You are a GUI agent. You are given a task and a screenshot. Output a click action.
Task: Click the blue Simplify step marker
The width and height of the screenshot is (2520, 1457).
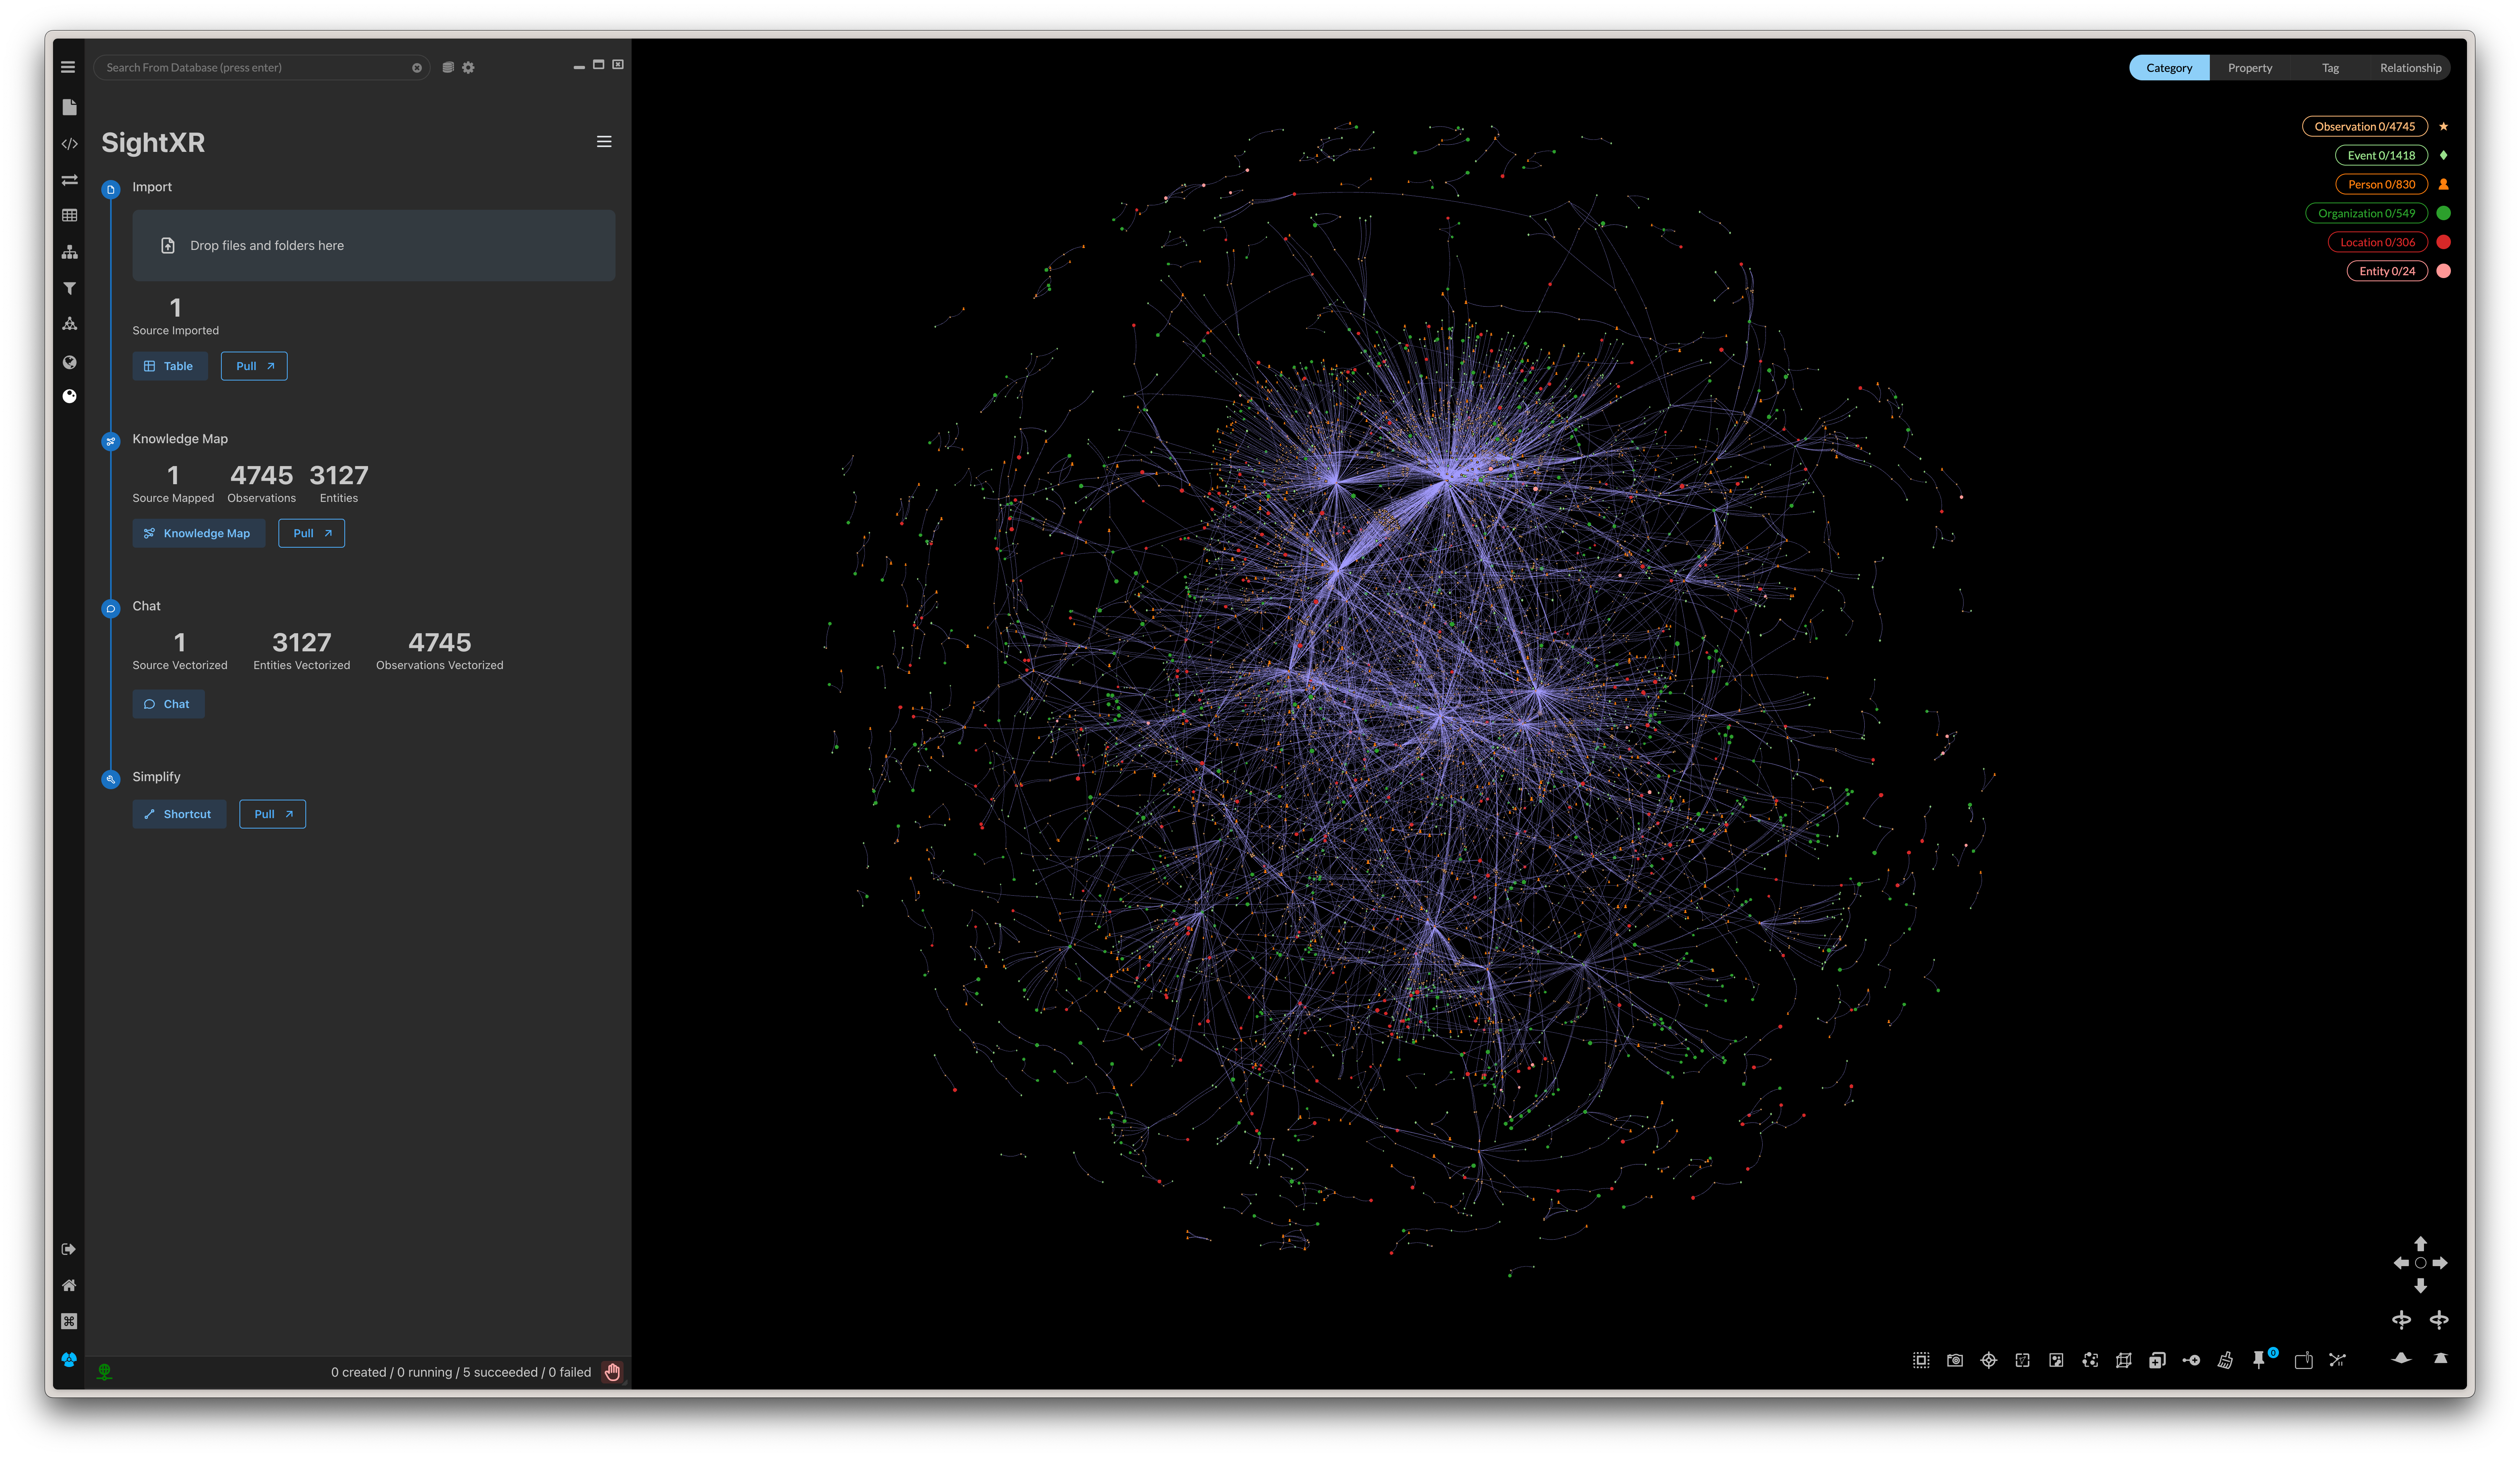tap(111, 779)
